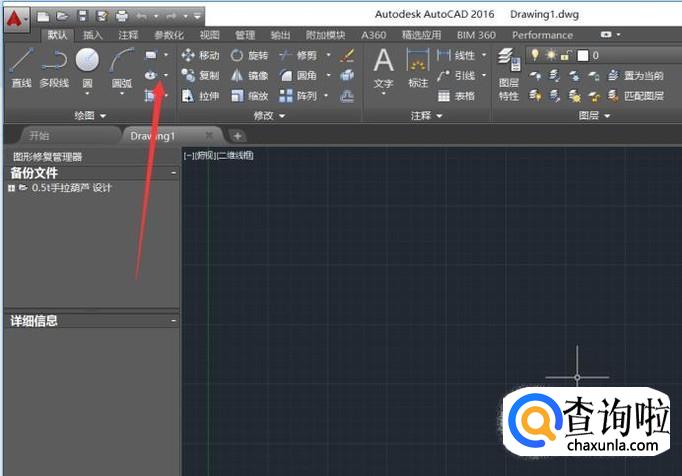Open the 开始 document tab
Viewport: 682px width, 476px height.
(x=38, y=135)
